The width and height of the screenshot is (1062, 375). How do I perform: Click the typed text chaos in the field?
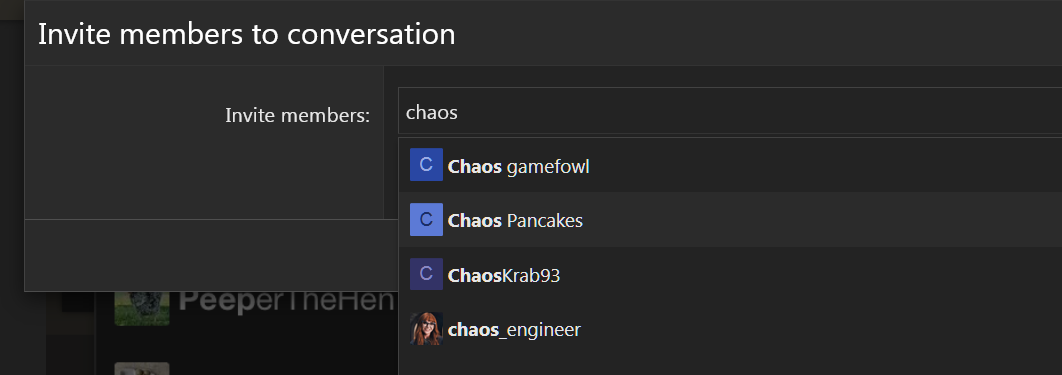pos(431,112)
